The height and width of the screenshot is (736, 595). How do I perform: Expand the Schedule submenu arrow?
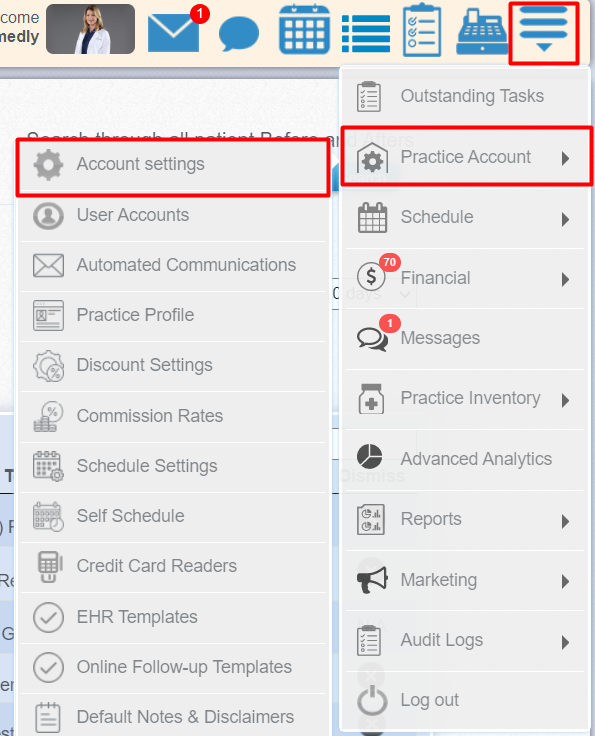tap(565, 219)
